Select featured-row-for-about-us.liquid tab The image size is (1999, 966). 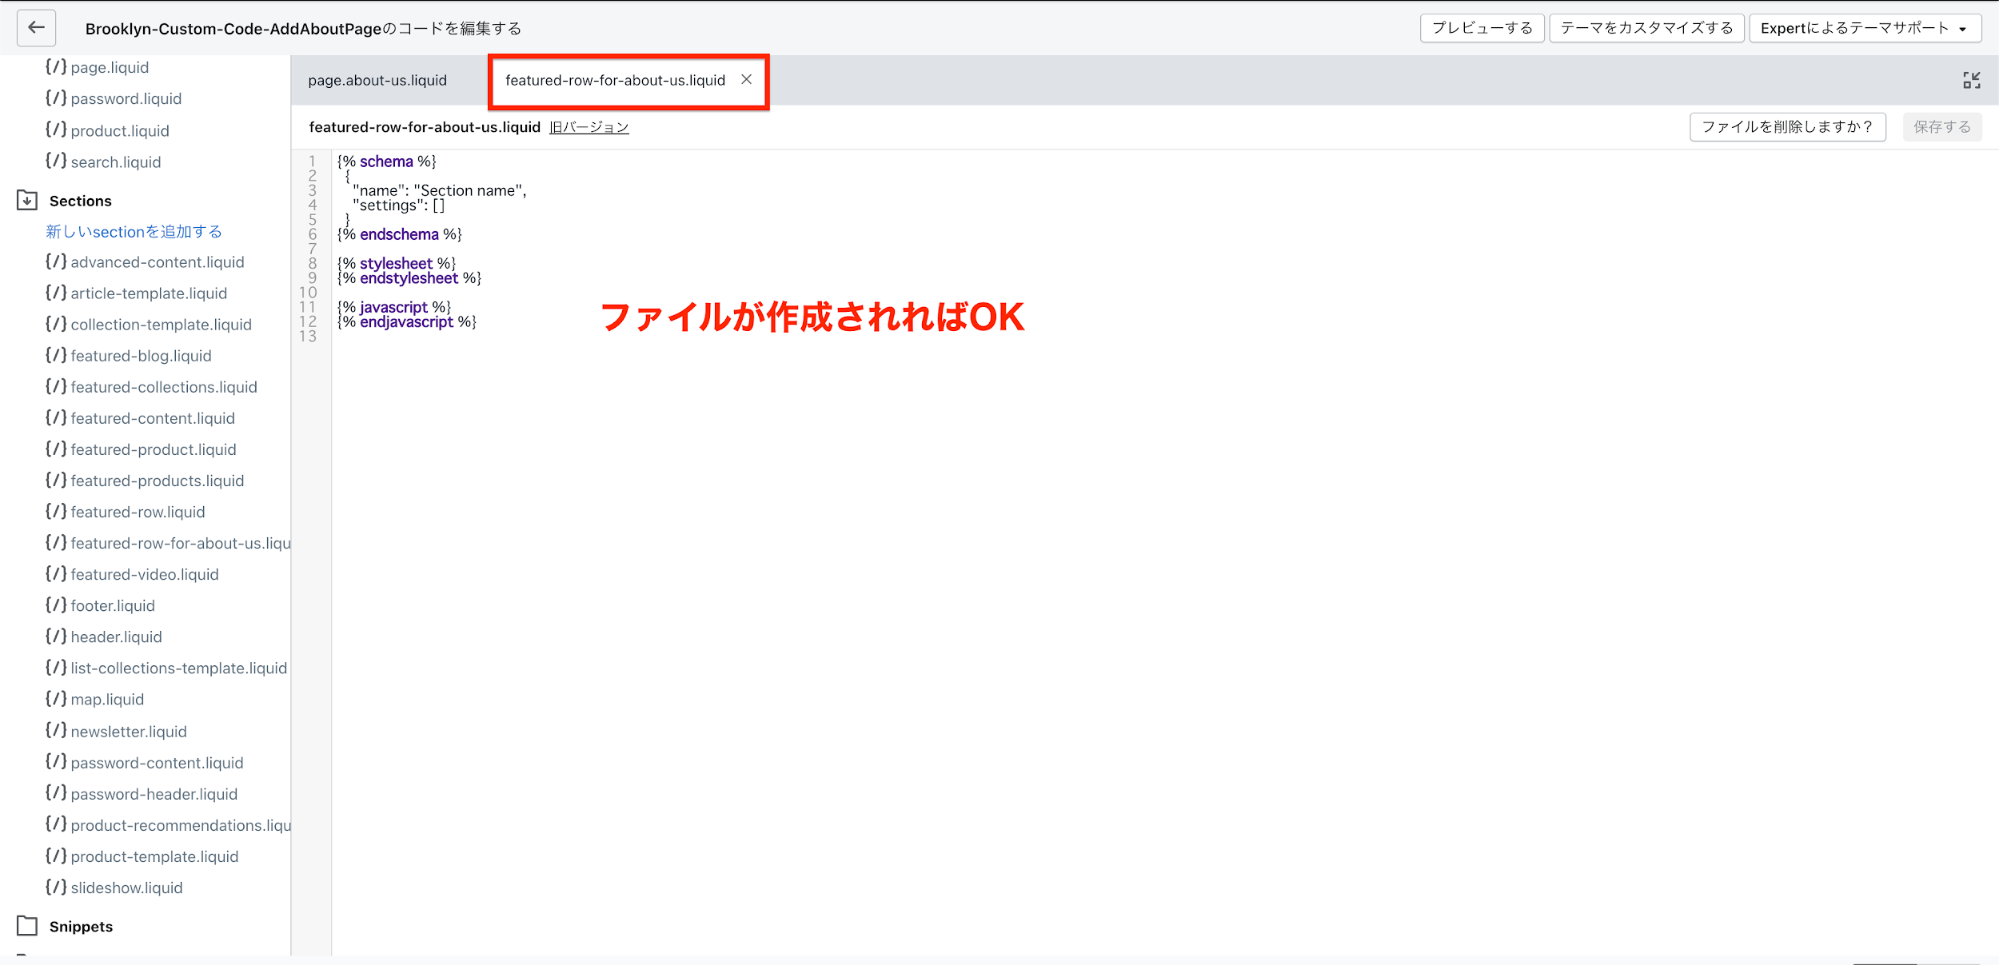(614, 81)
